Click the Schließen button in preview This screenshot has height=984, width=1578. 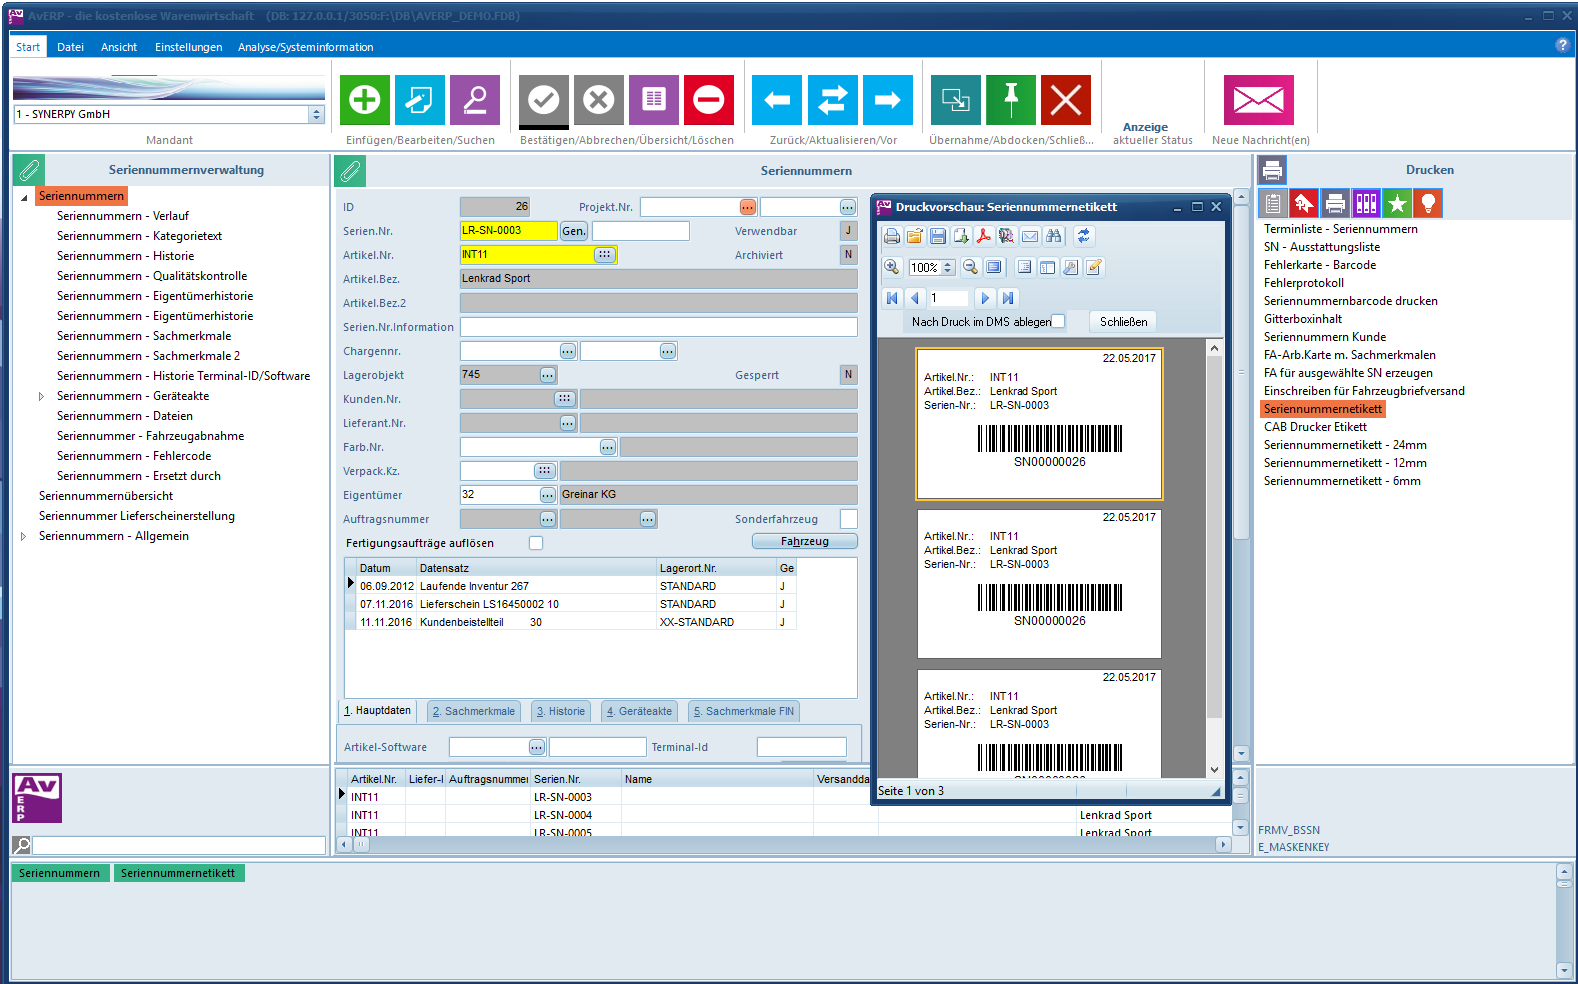pos(1123,321)
